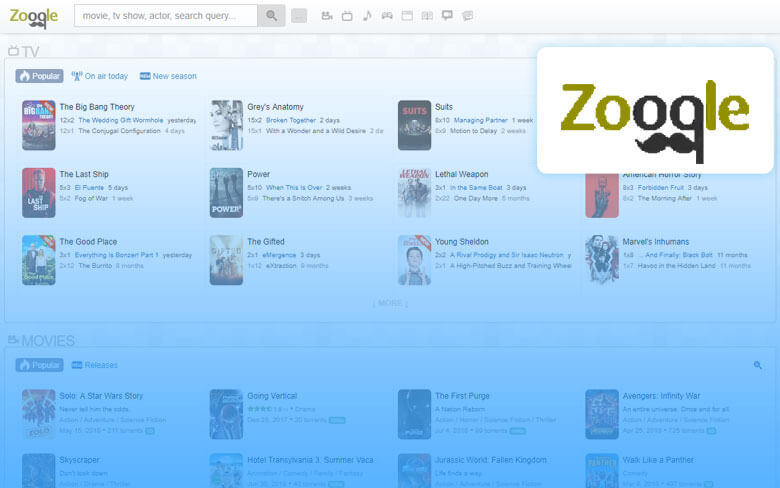Open episode Fog of War
The width and height of the screenshot is (780, 488).
tap(91, 198)
